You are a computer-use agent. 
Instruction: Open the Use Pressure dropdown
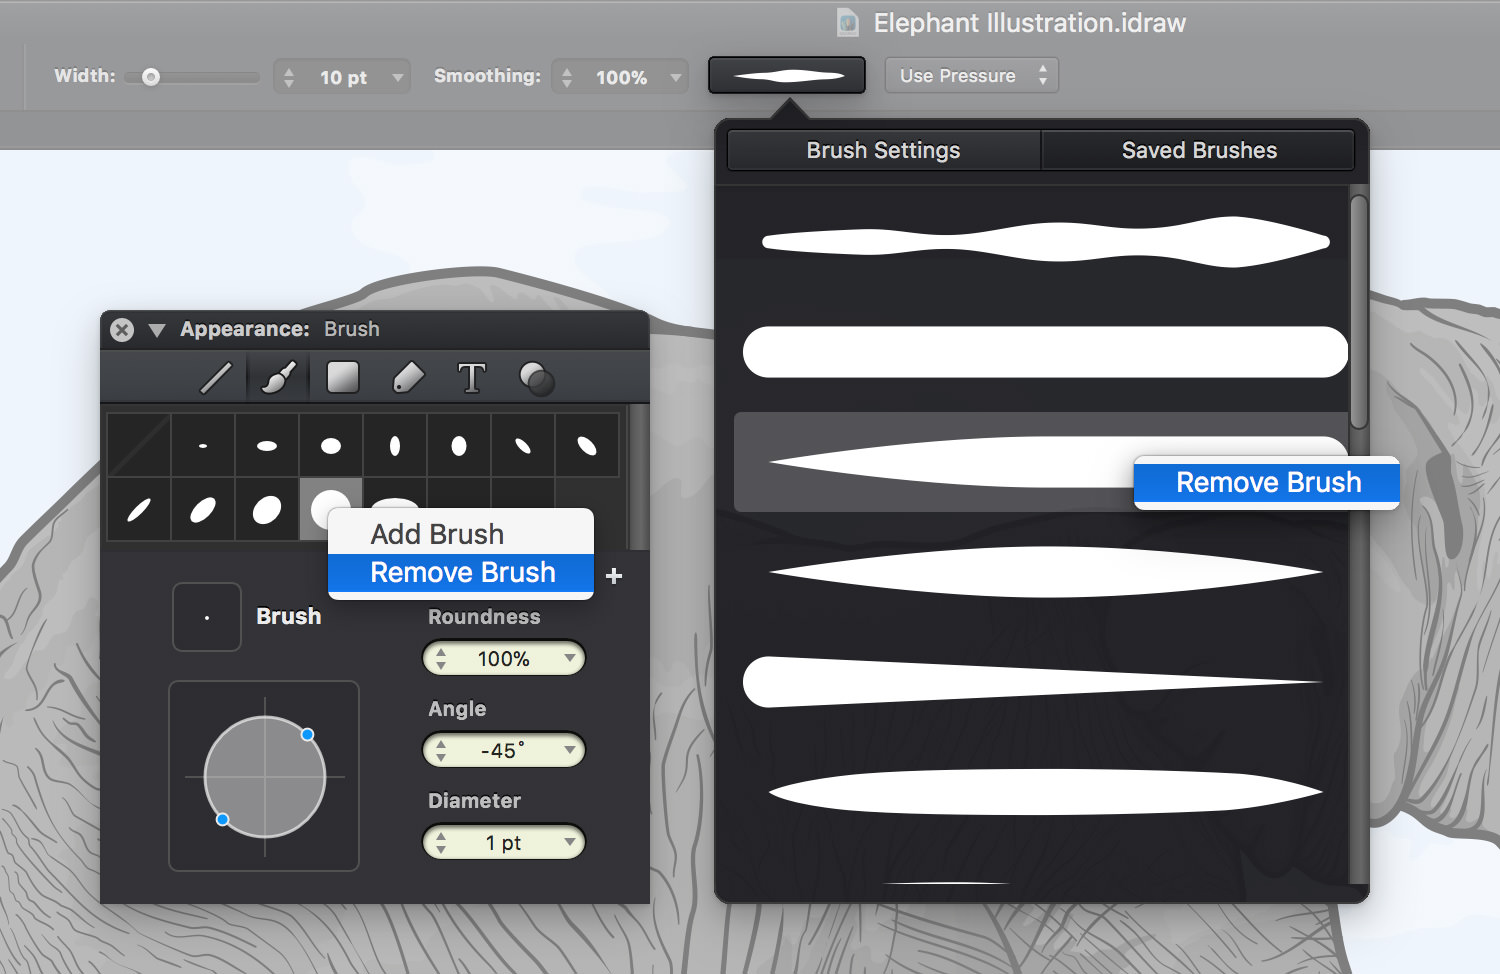972,75
